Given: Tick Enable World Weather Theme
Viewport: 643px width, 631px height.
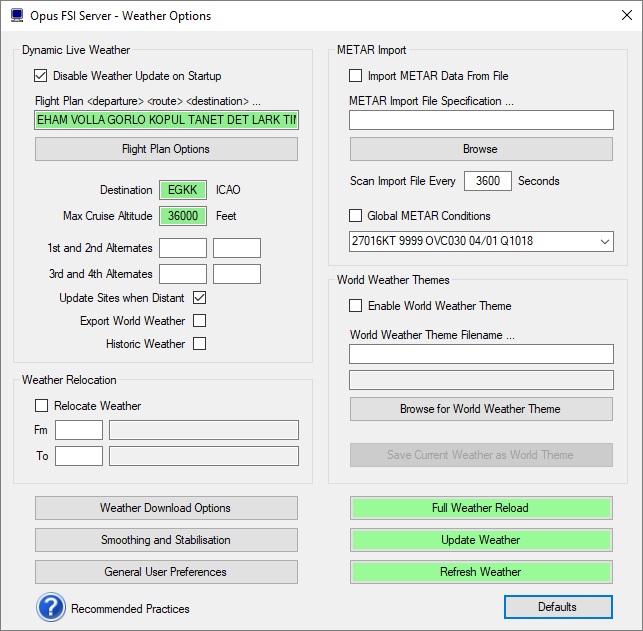Looking at the screenshot, I should (356, 306).
